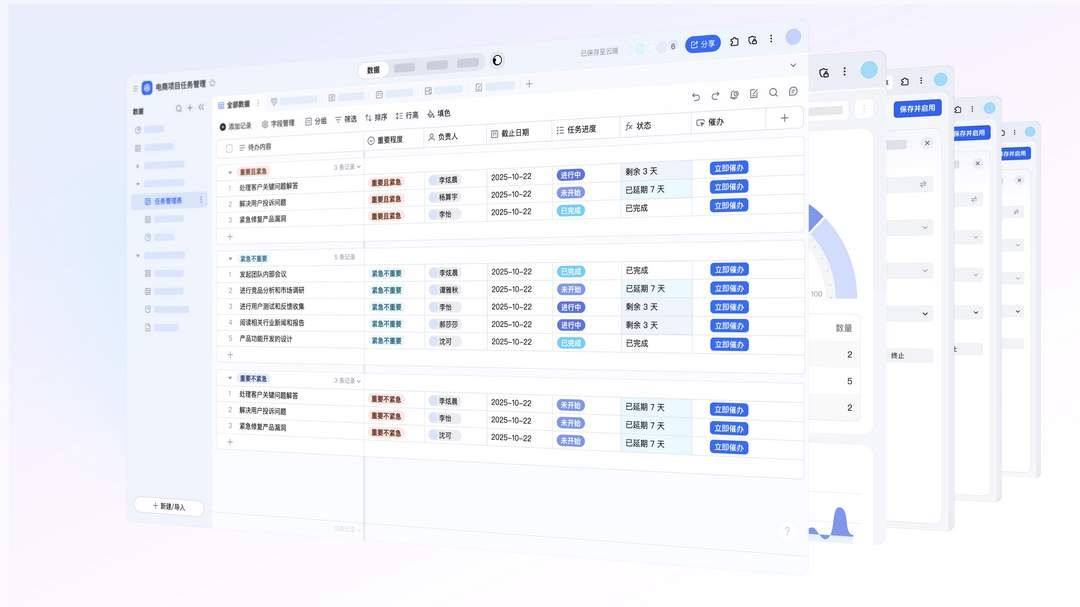1080x607 pixels.
Task: Open the 行高 row height option
Action: [398, 116]
